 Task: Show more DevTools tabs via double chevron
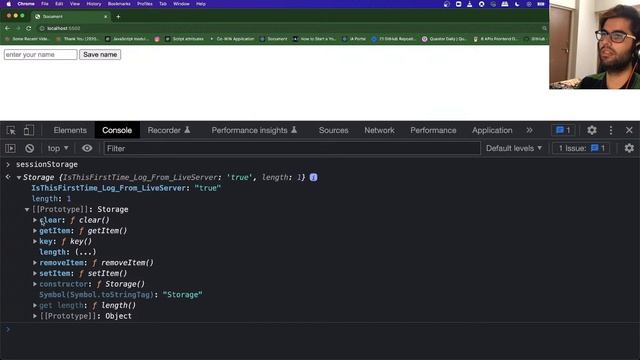529,130
